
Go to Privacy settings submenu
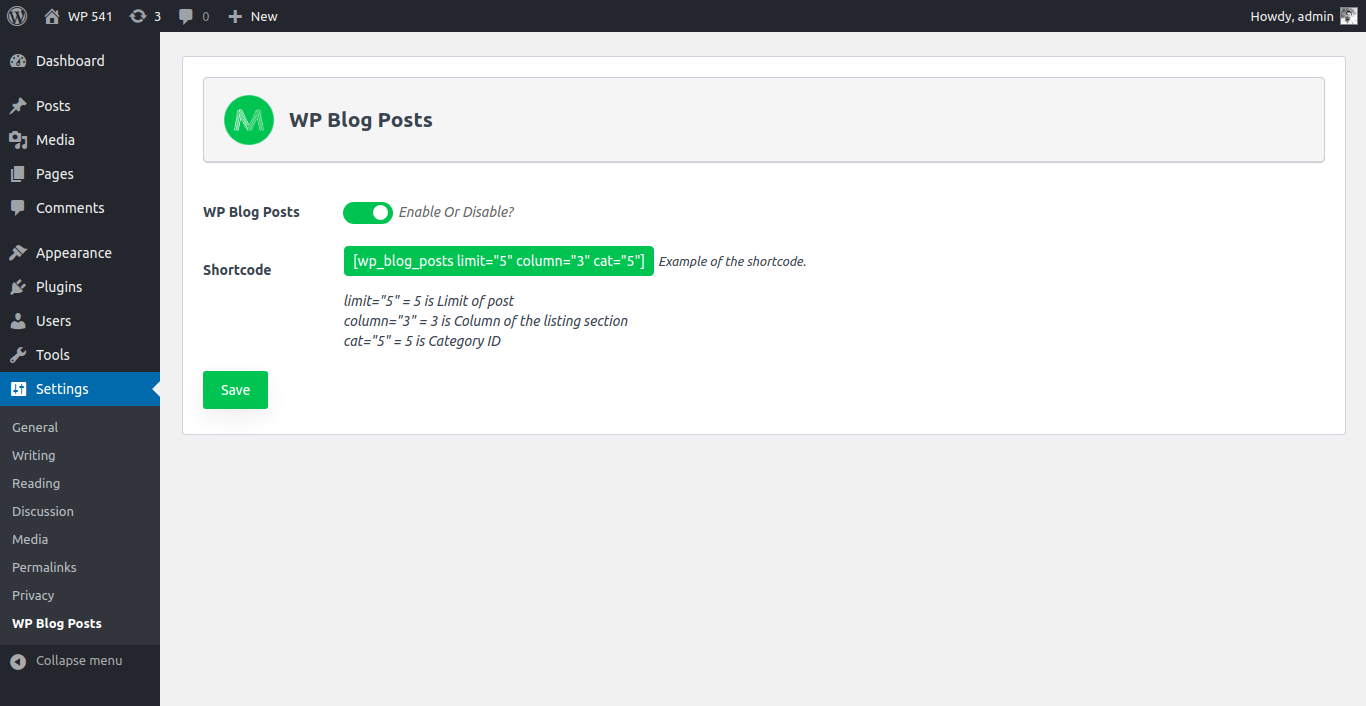[x=33, y=595]
